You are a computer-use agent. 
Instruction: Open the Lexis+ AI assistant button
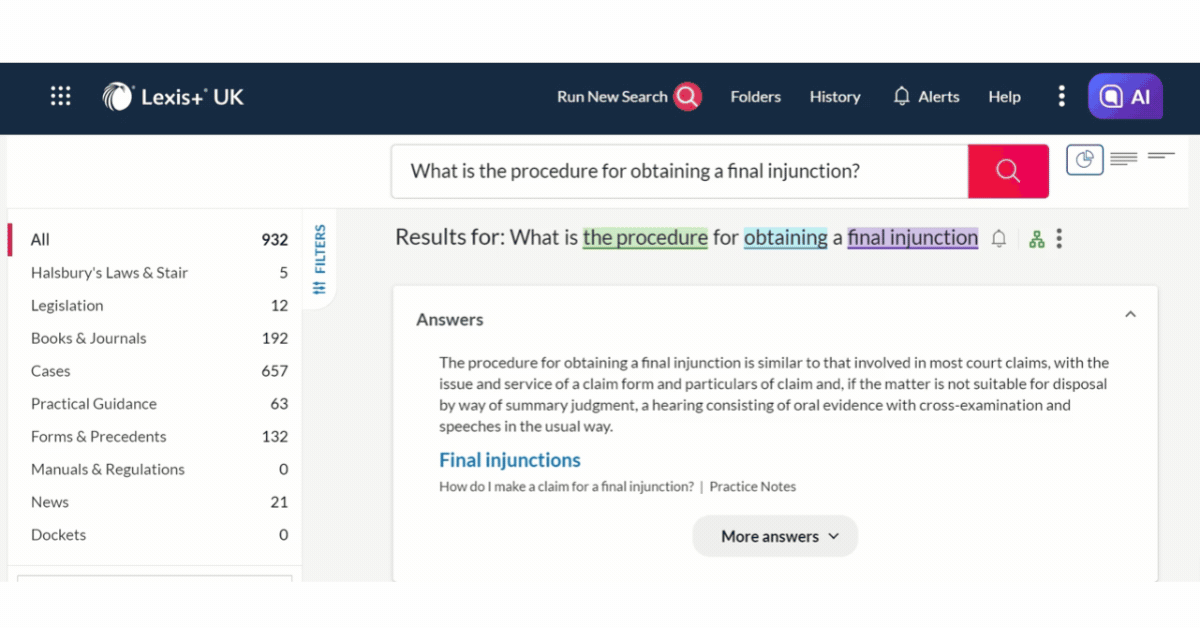tap(1126, 97)
